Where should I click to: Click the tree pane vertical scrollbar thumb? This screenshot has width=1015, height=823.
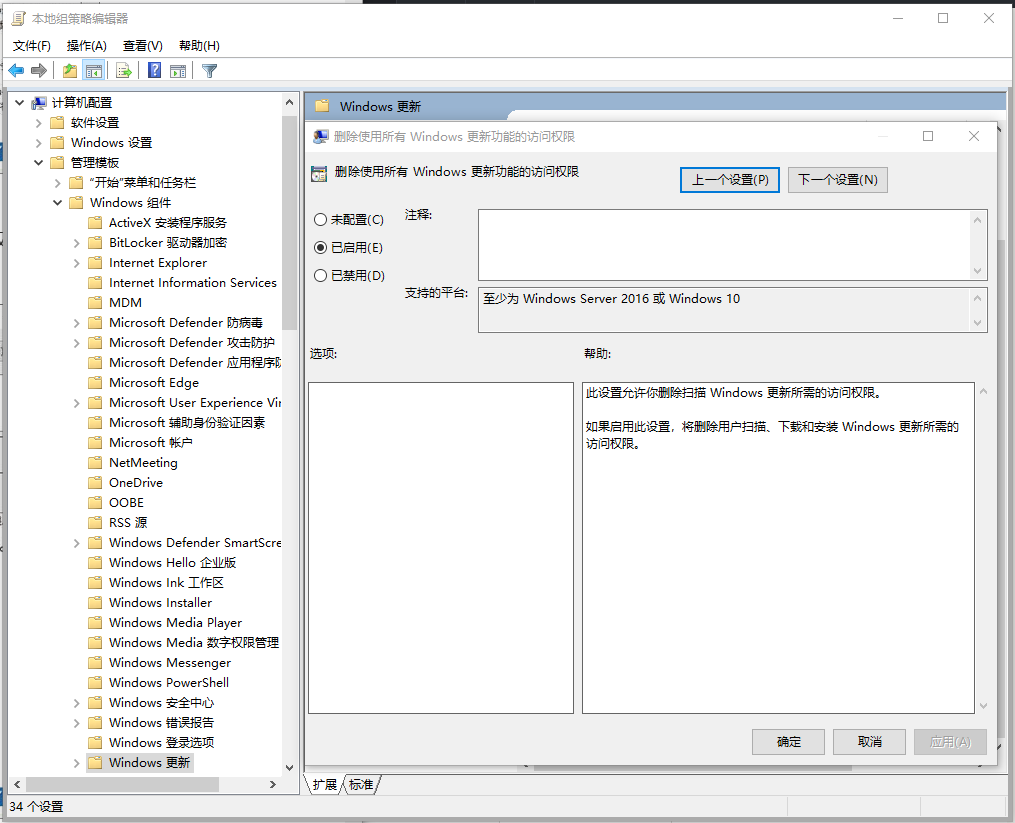[289, 223]
